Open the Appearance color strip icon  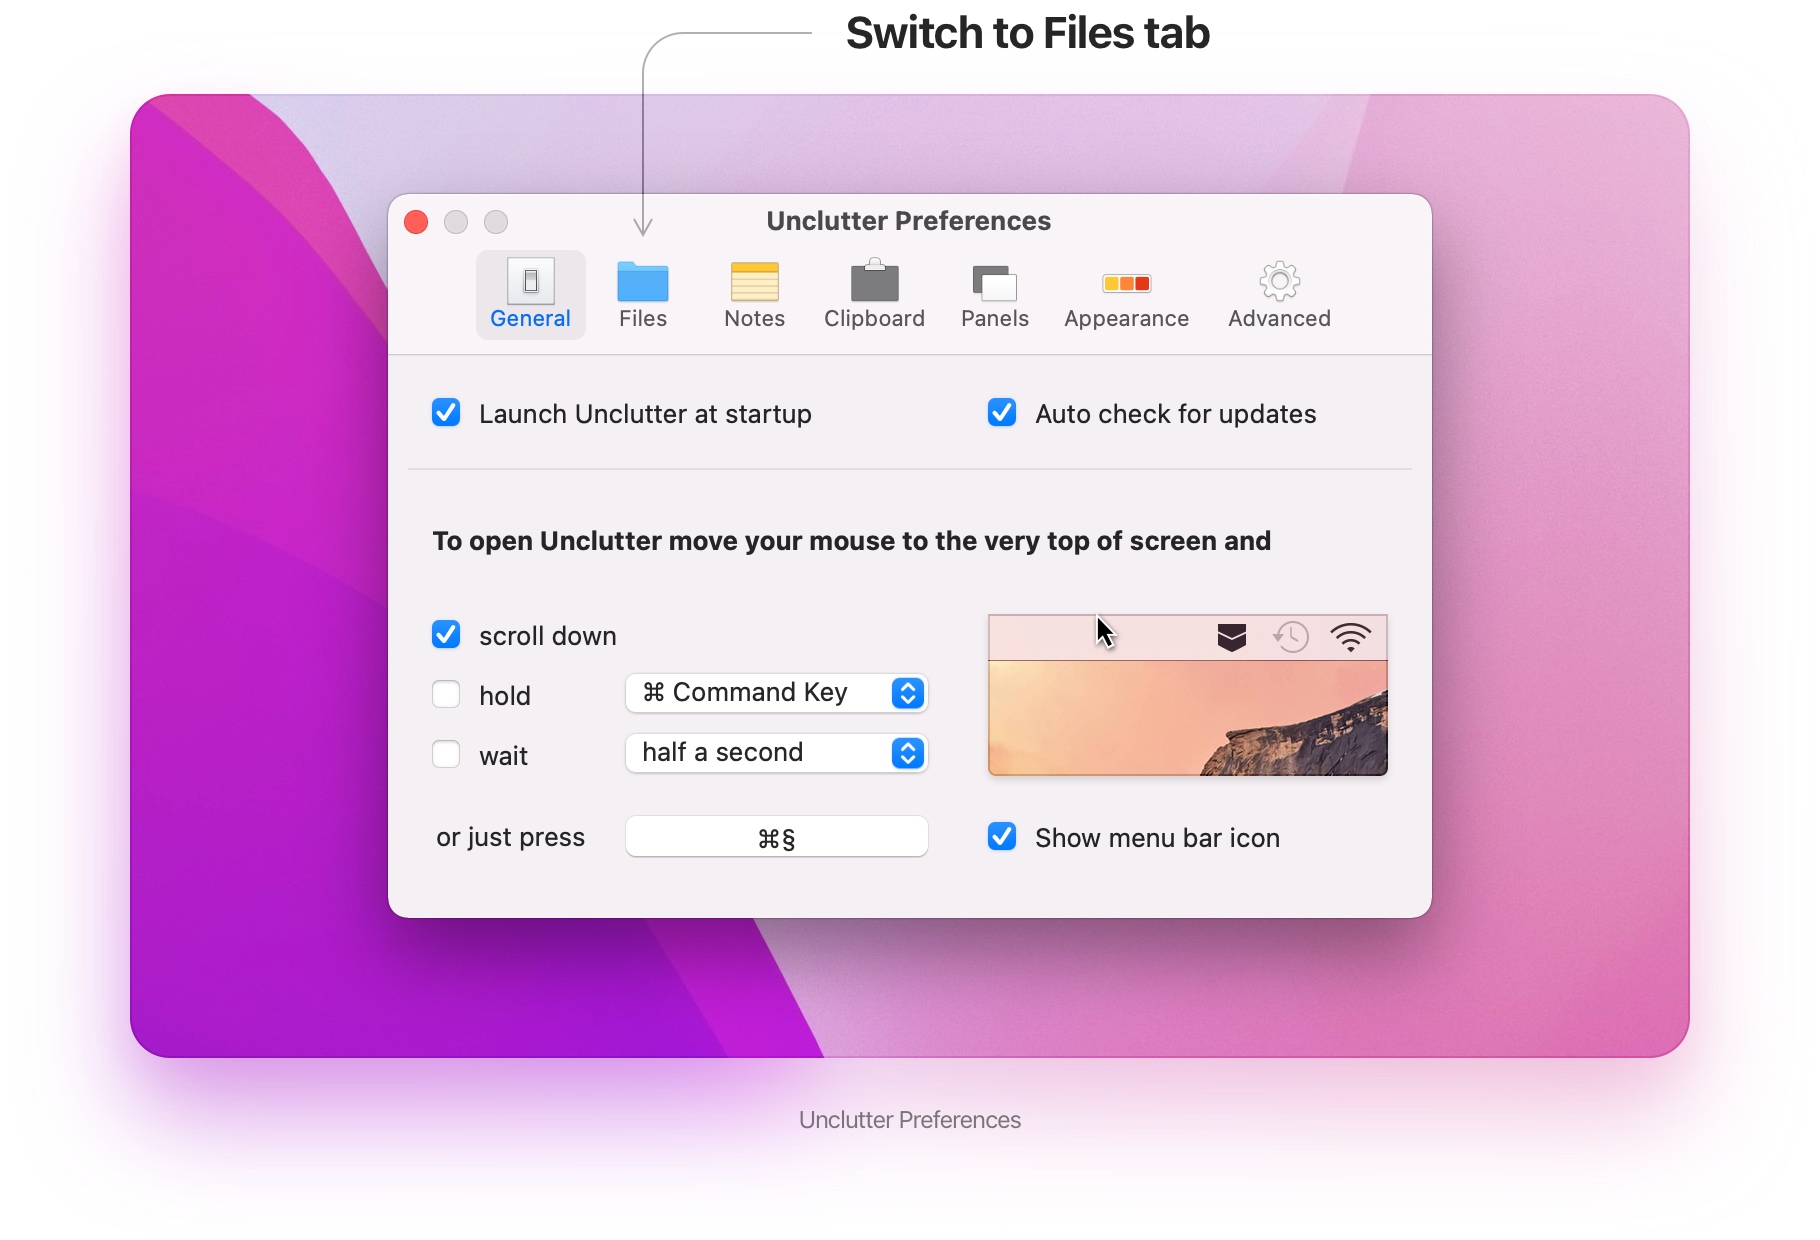tap(1126, 283)
